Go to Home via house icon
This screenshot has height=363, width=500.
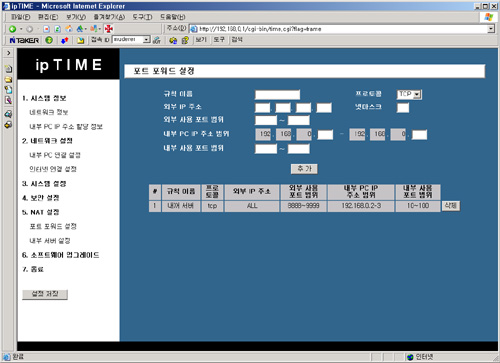click(x=69, y=29)
